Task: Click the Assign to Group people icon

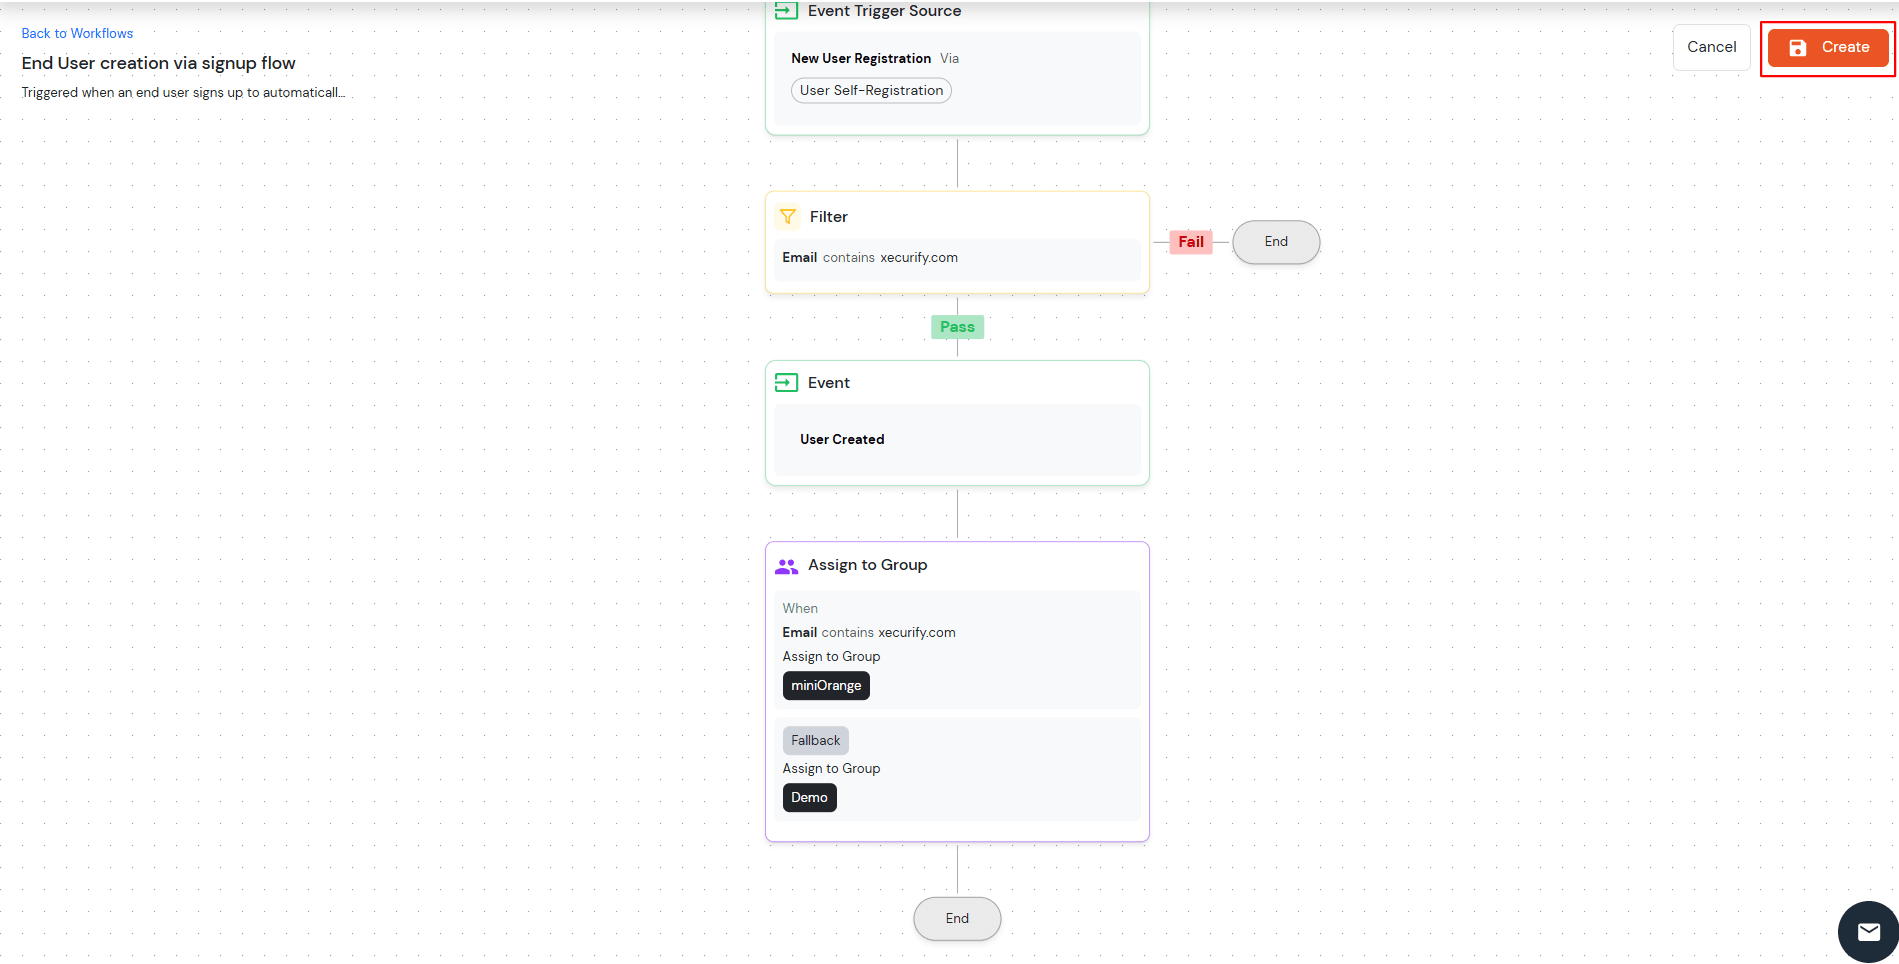Action: pos(787,565)
